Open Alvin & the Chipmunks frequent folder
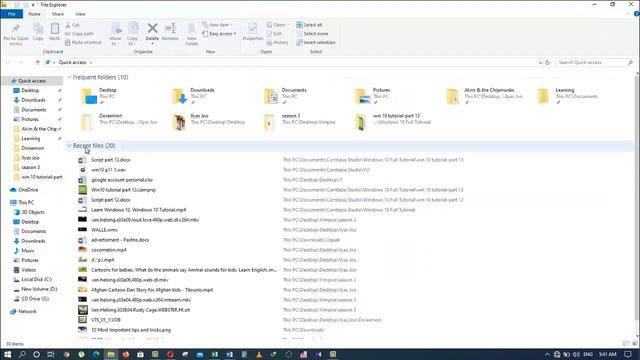The image size is (640, 360). (x=484, y=96)
